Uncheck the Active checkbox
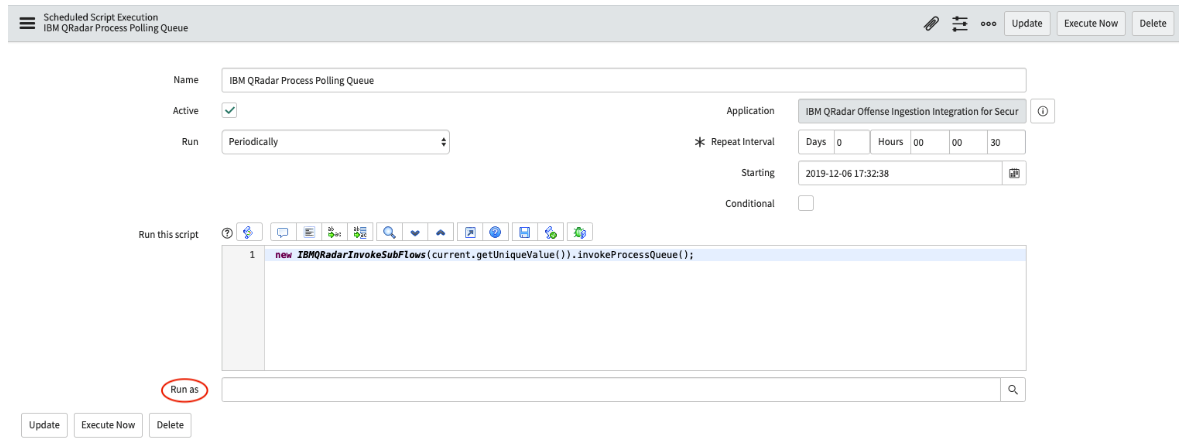The height and width of the screenshot is (448, 1187). click(x=229, y=110)
